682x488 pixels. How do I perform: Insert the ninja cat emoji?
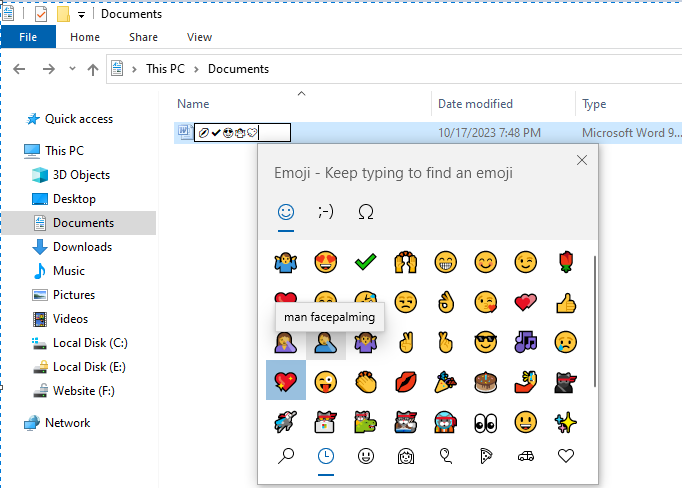click(x=566, y=382)
